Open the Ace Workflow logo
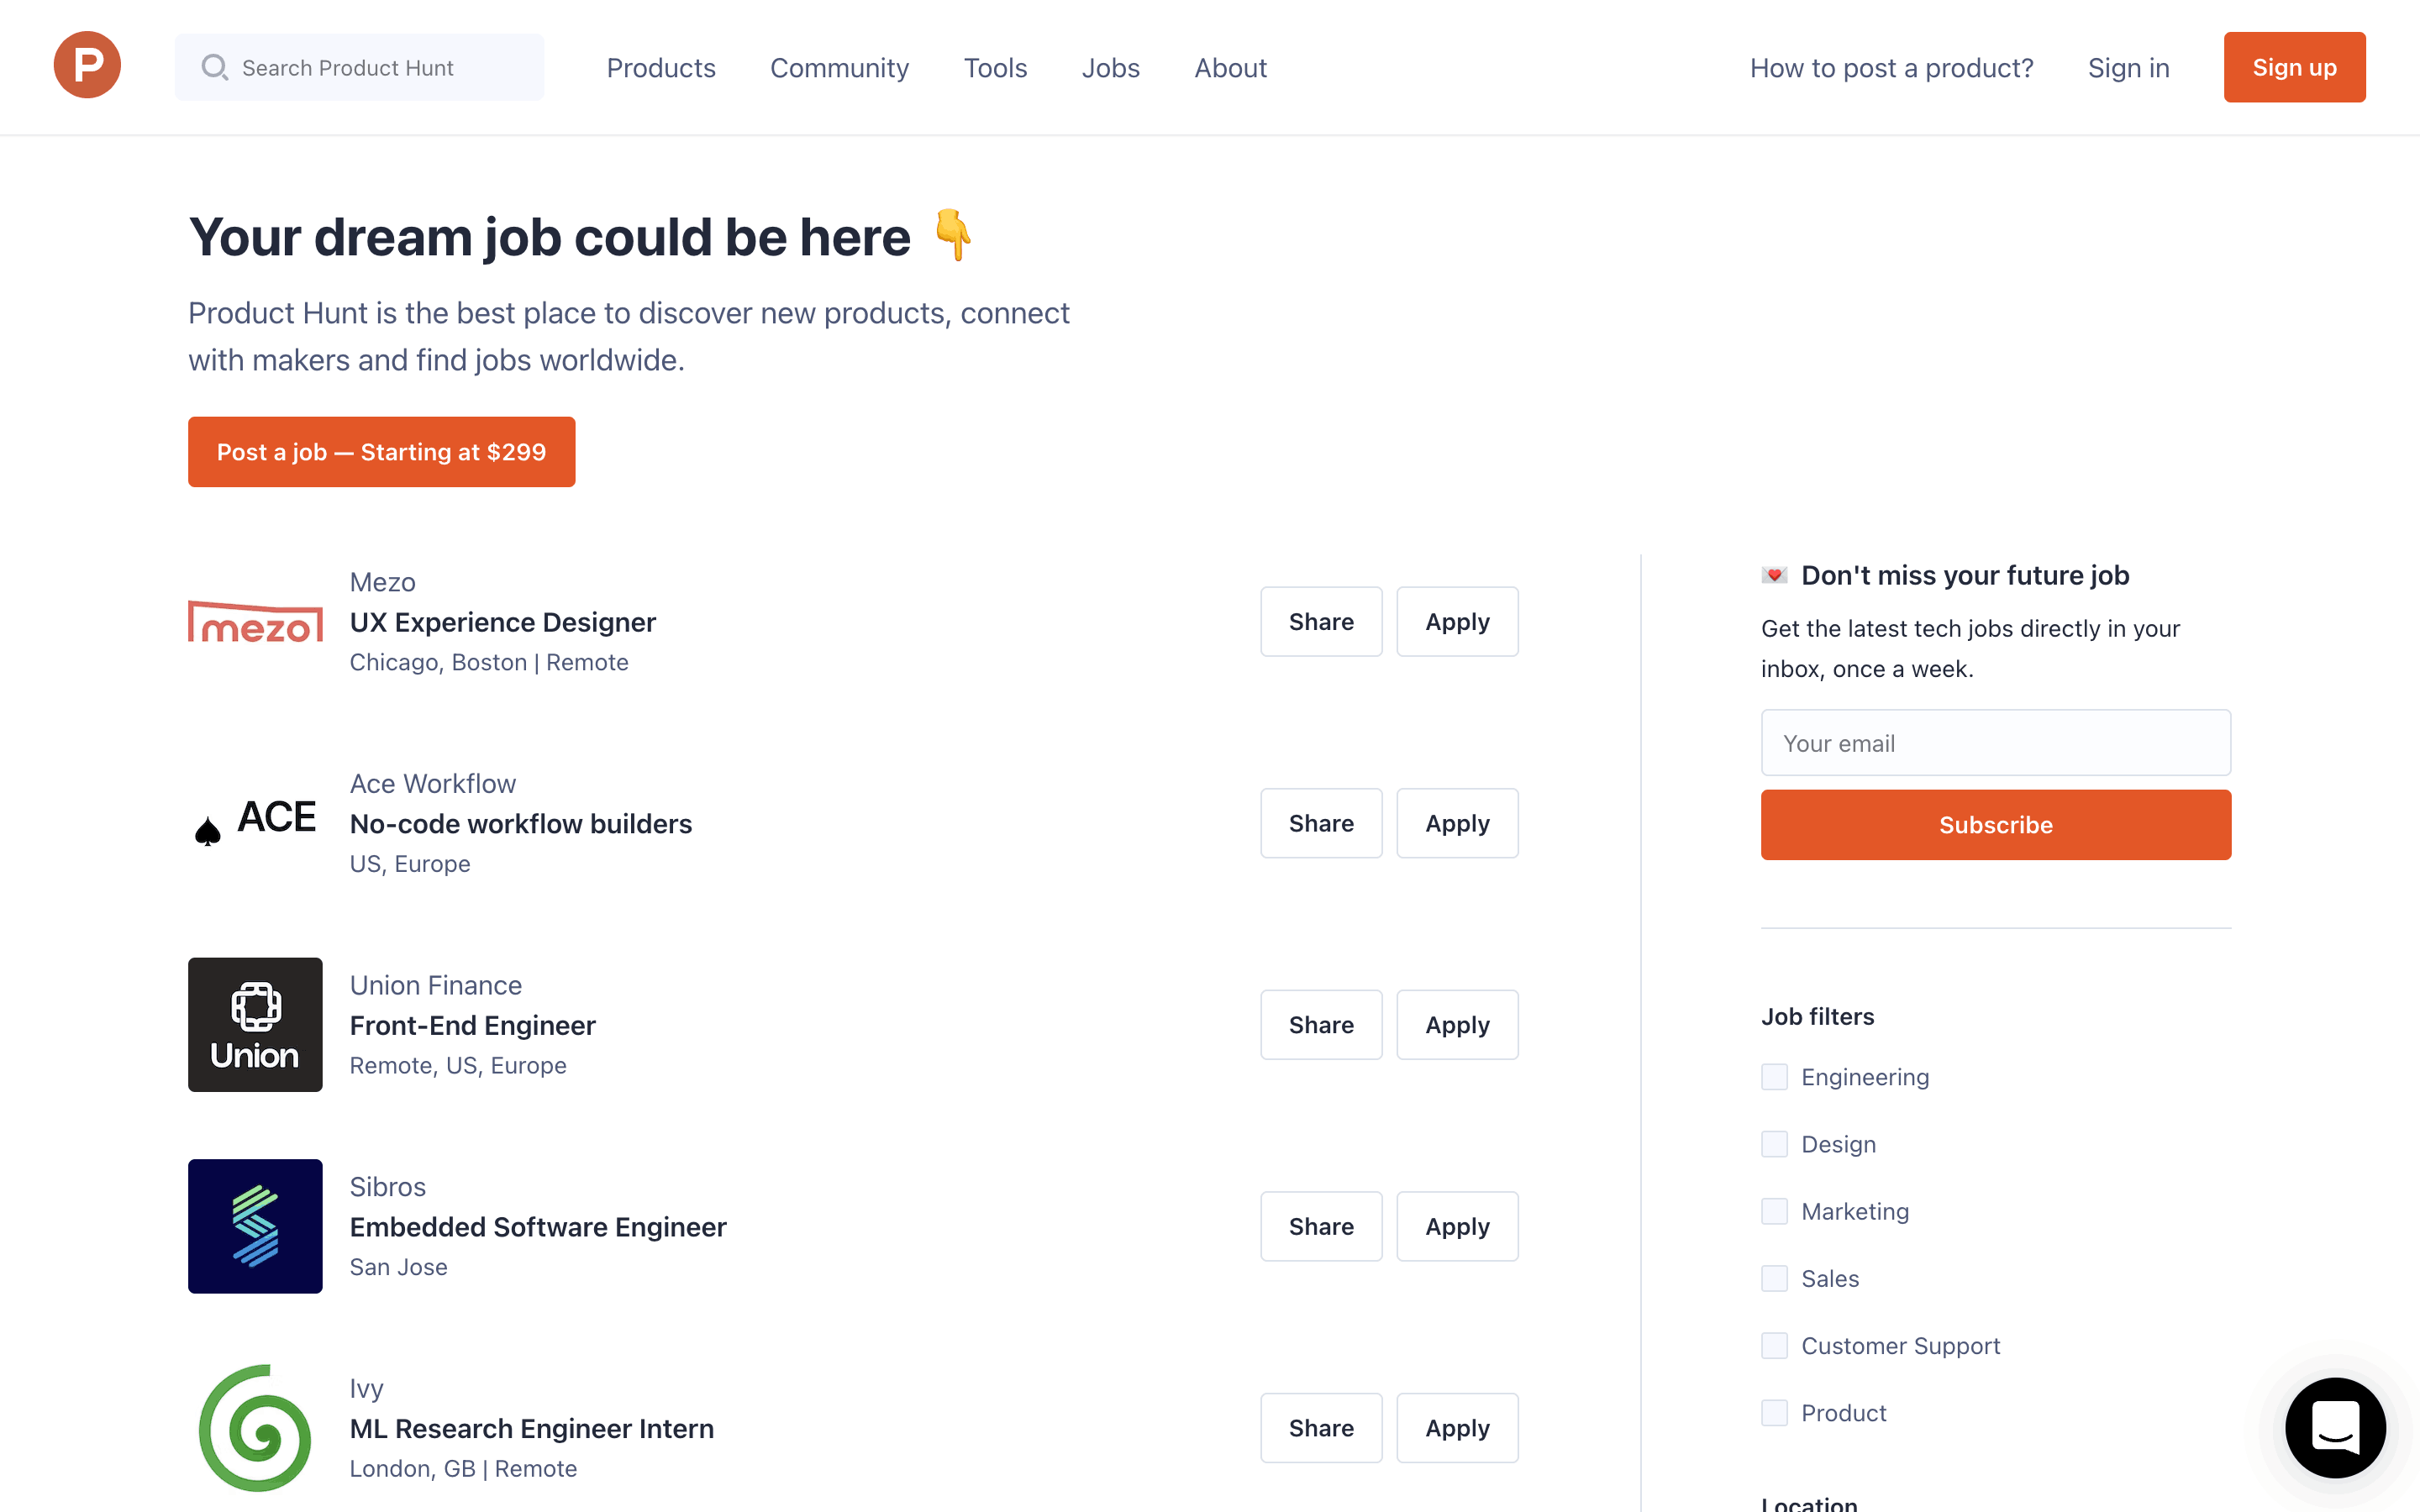 click(255, 822)
